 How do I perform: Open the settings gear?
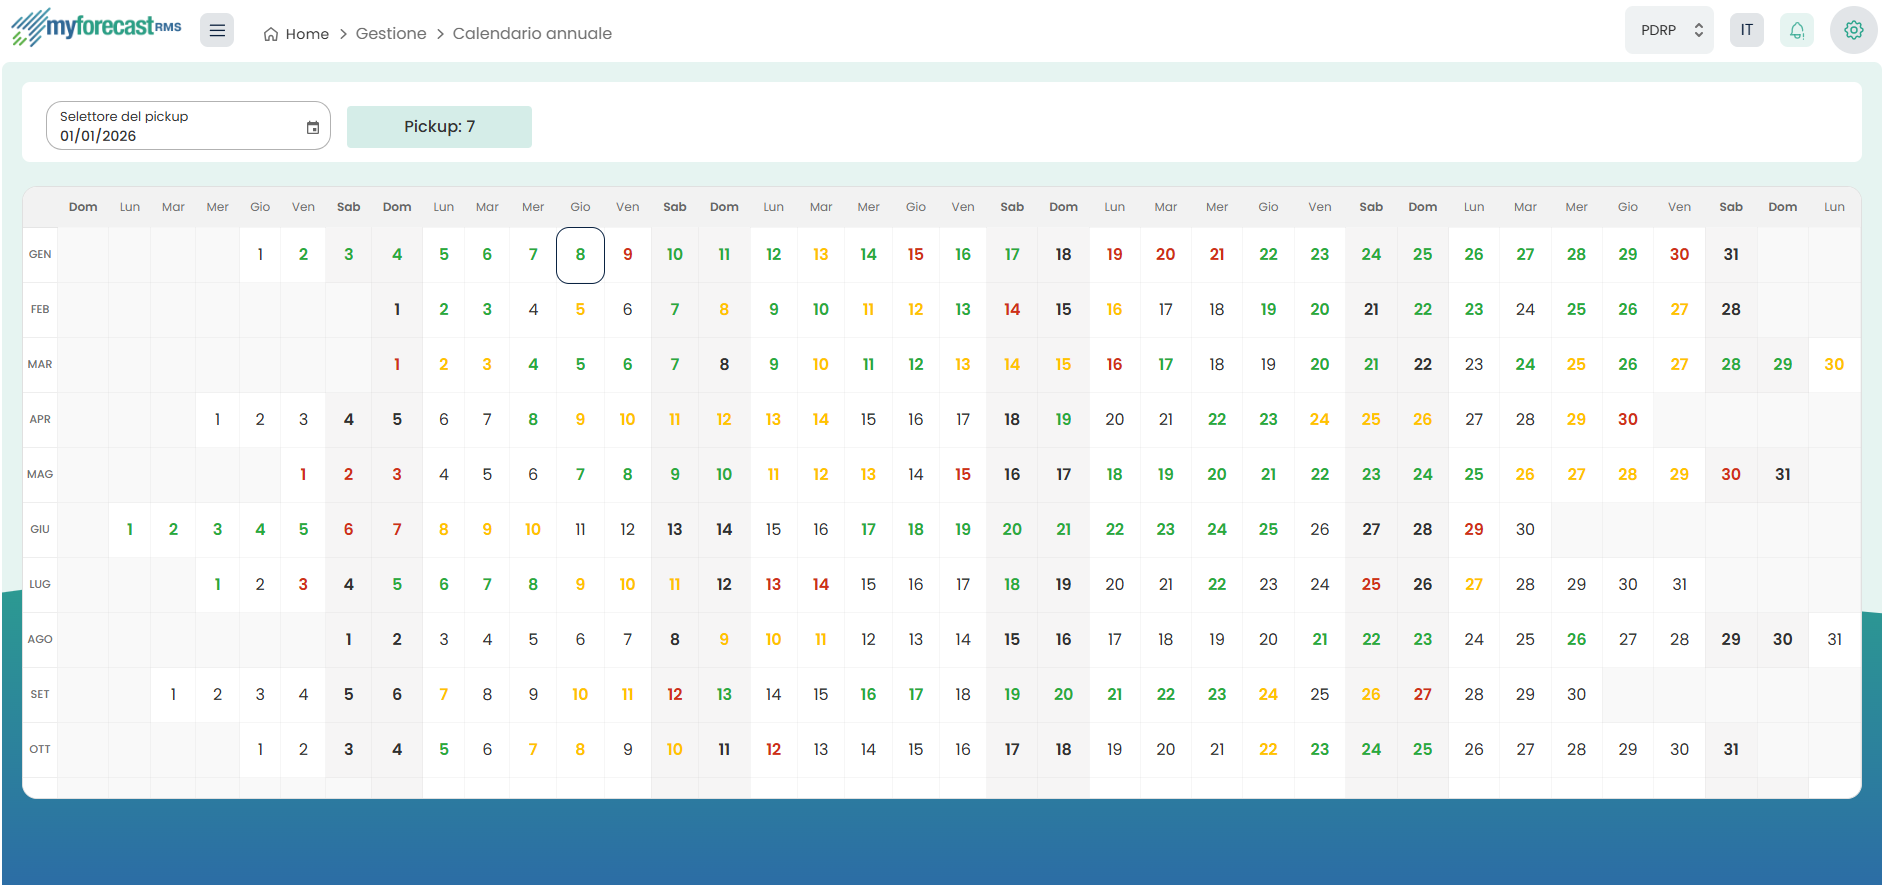1854,30
